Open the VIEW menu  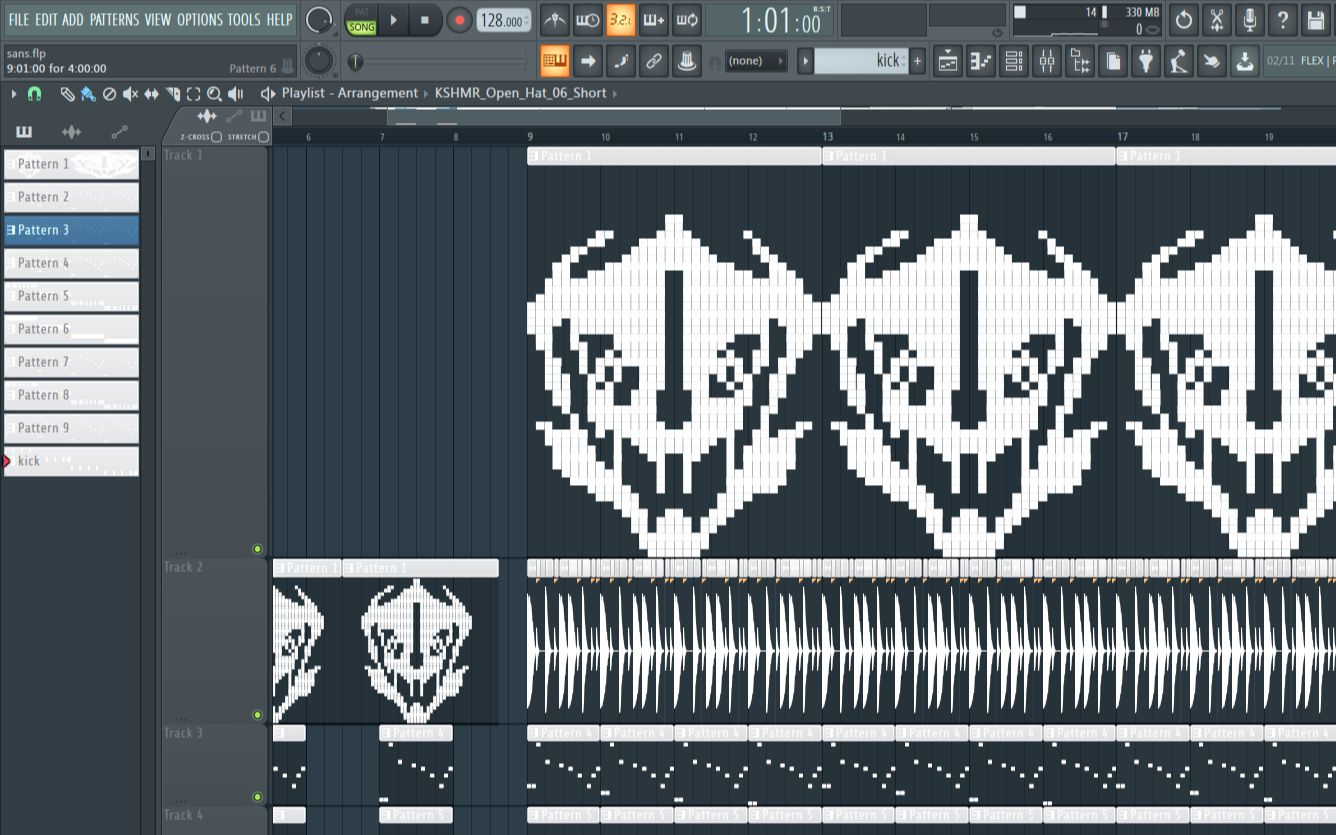coord(158,19)
